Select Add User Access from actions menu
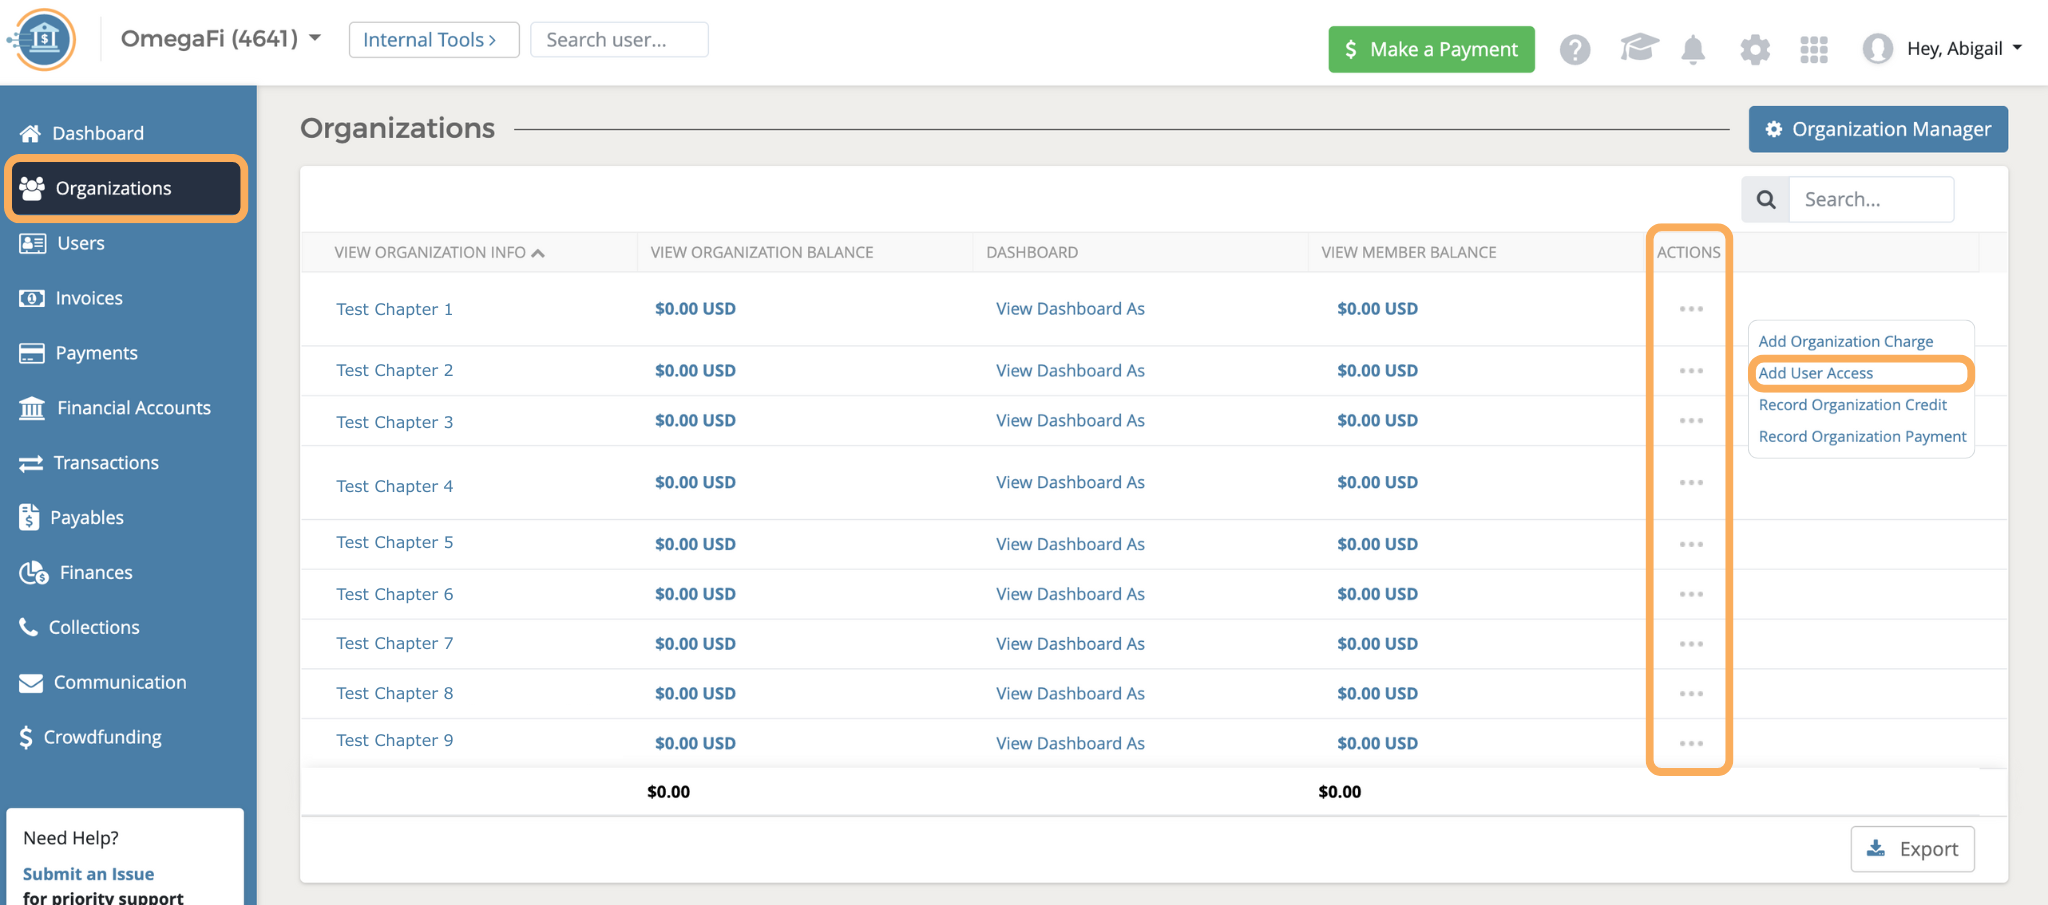 (x=1816, y=373)
